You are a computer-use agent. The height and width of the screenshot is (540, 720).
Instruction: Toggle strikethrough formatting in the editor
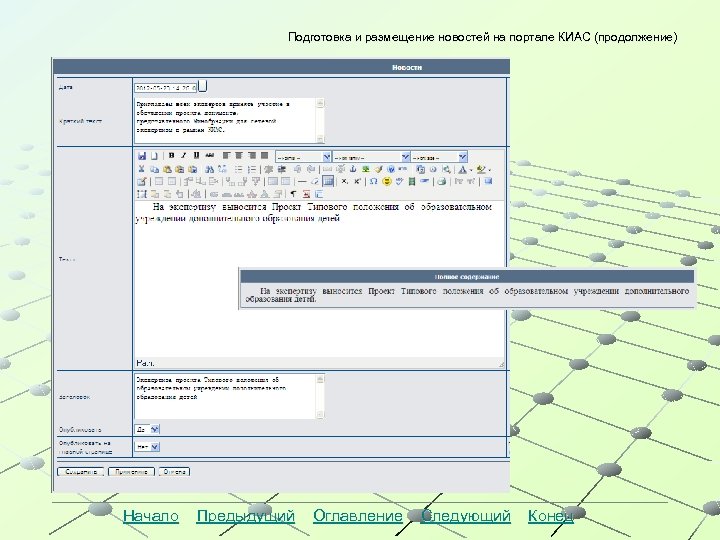209,155
